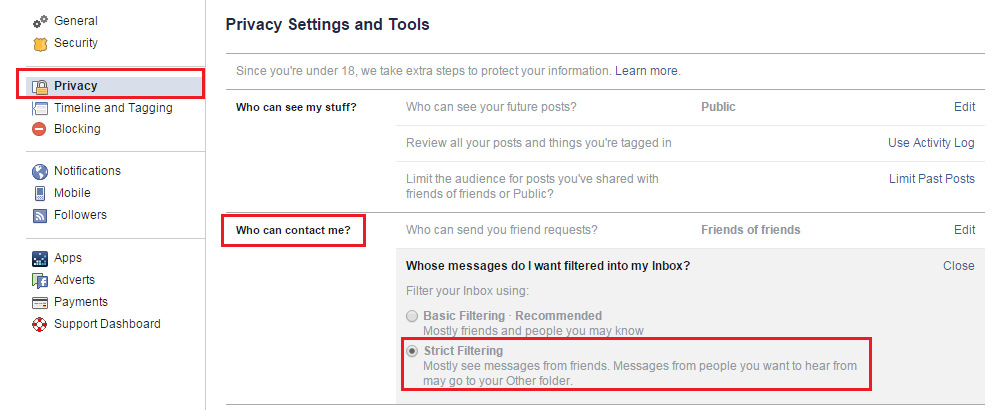Edit who can see your future posts
The width and height of the screenshot is (1003, 410).
(x=964, y=107)
